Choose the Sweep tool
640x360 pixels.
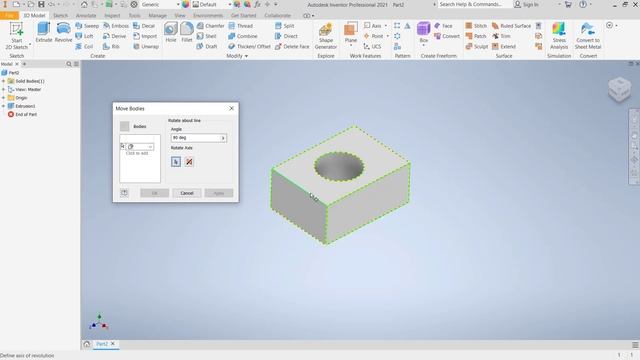(x=87, y=26)
